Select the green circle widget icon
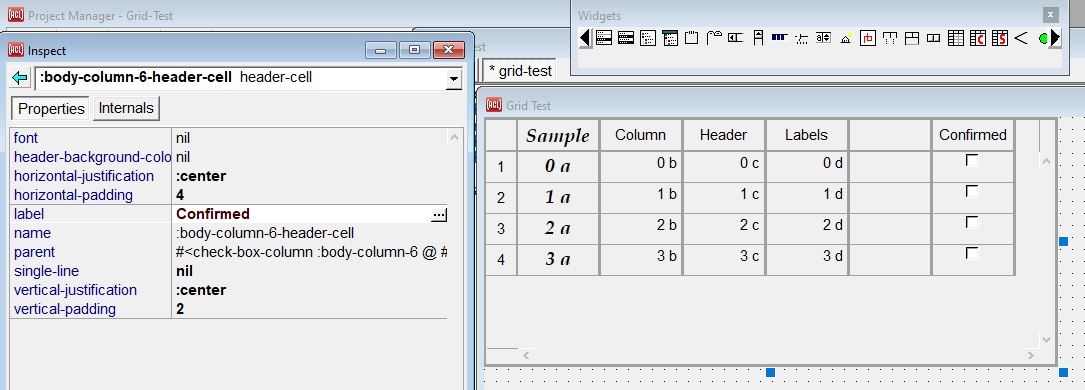1085x390 pixels. pos(1043,39)
